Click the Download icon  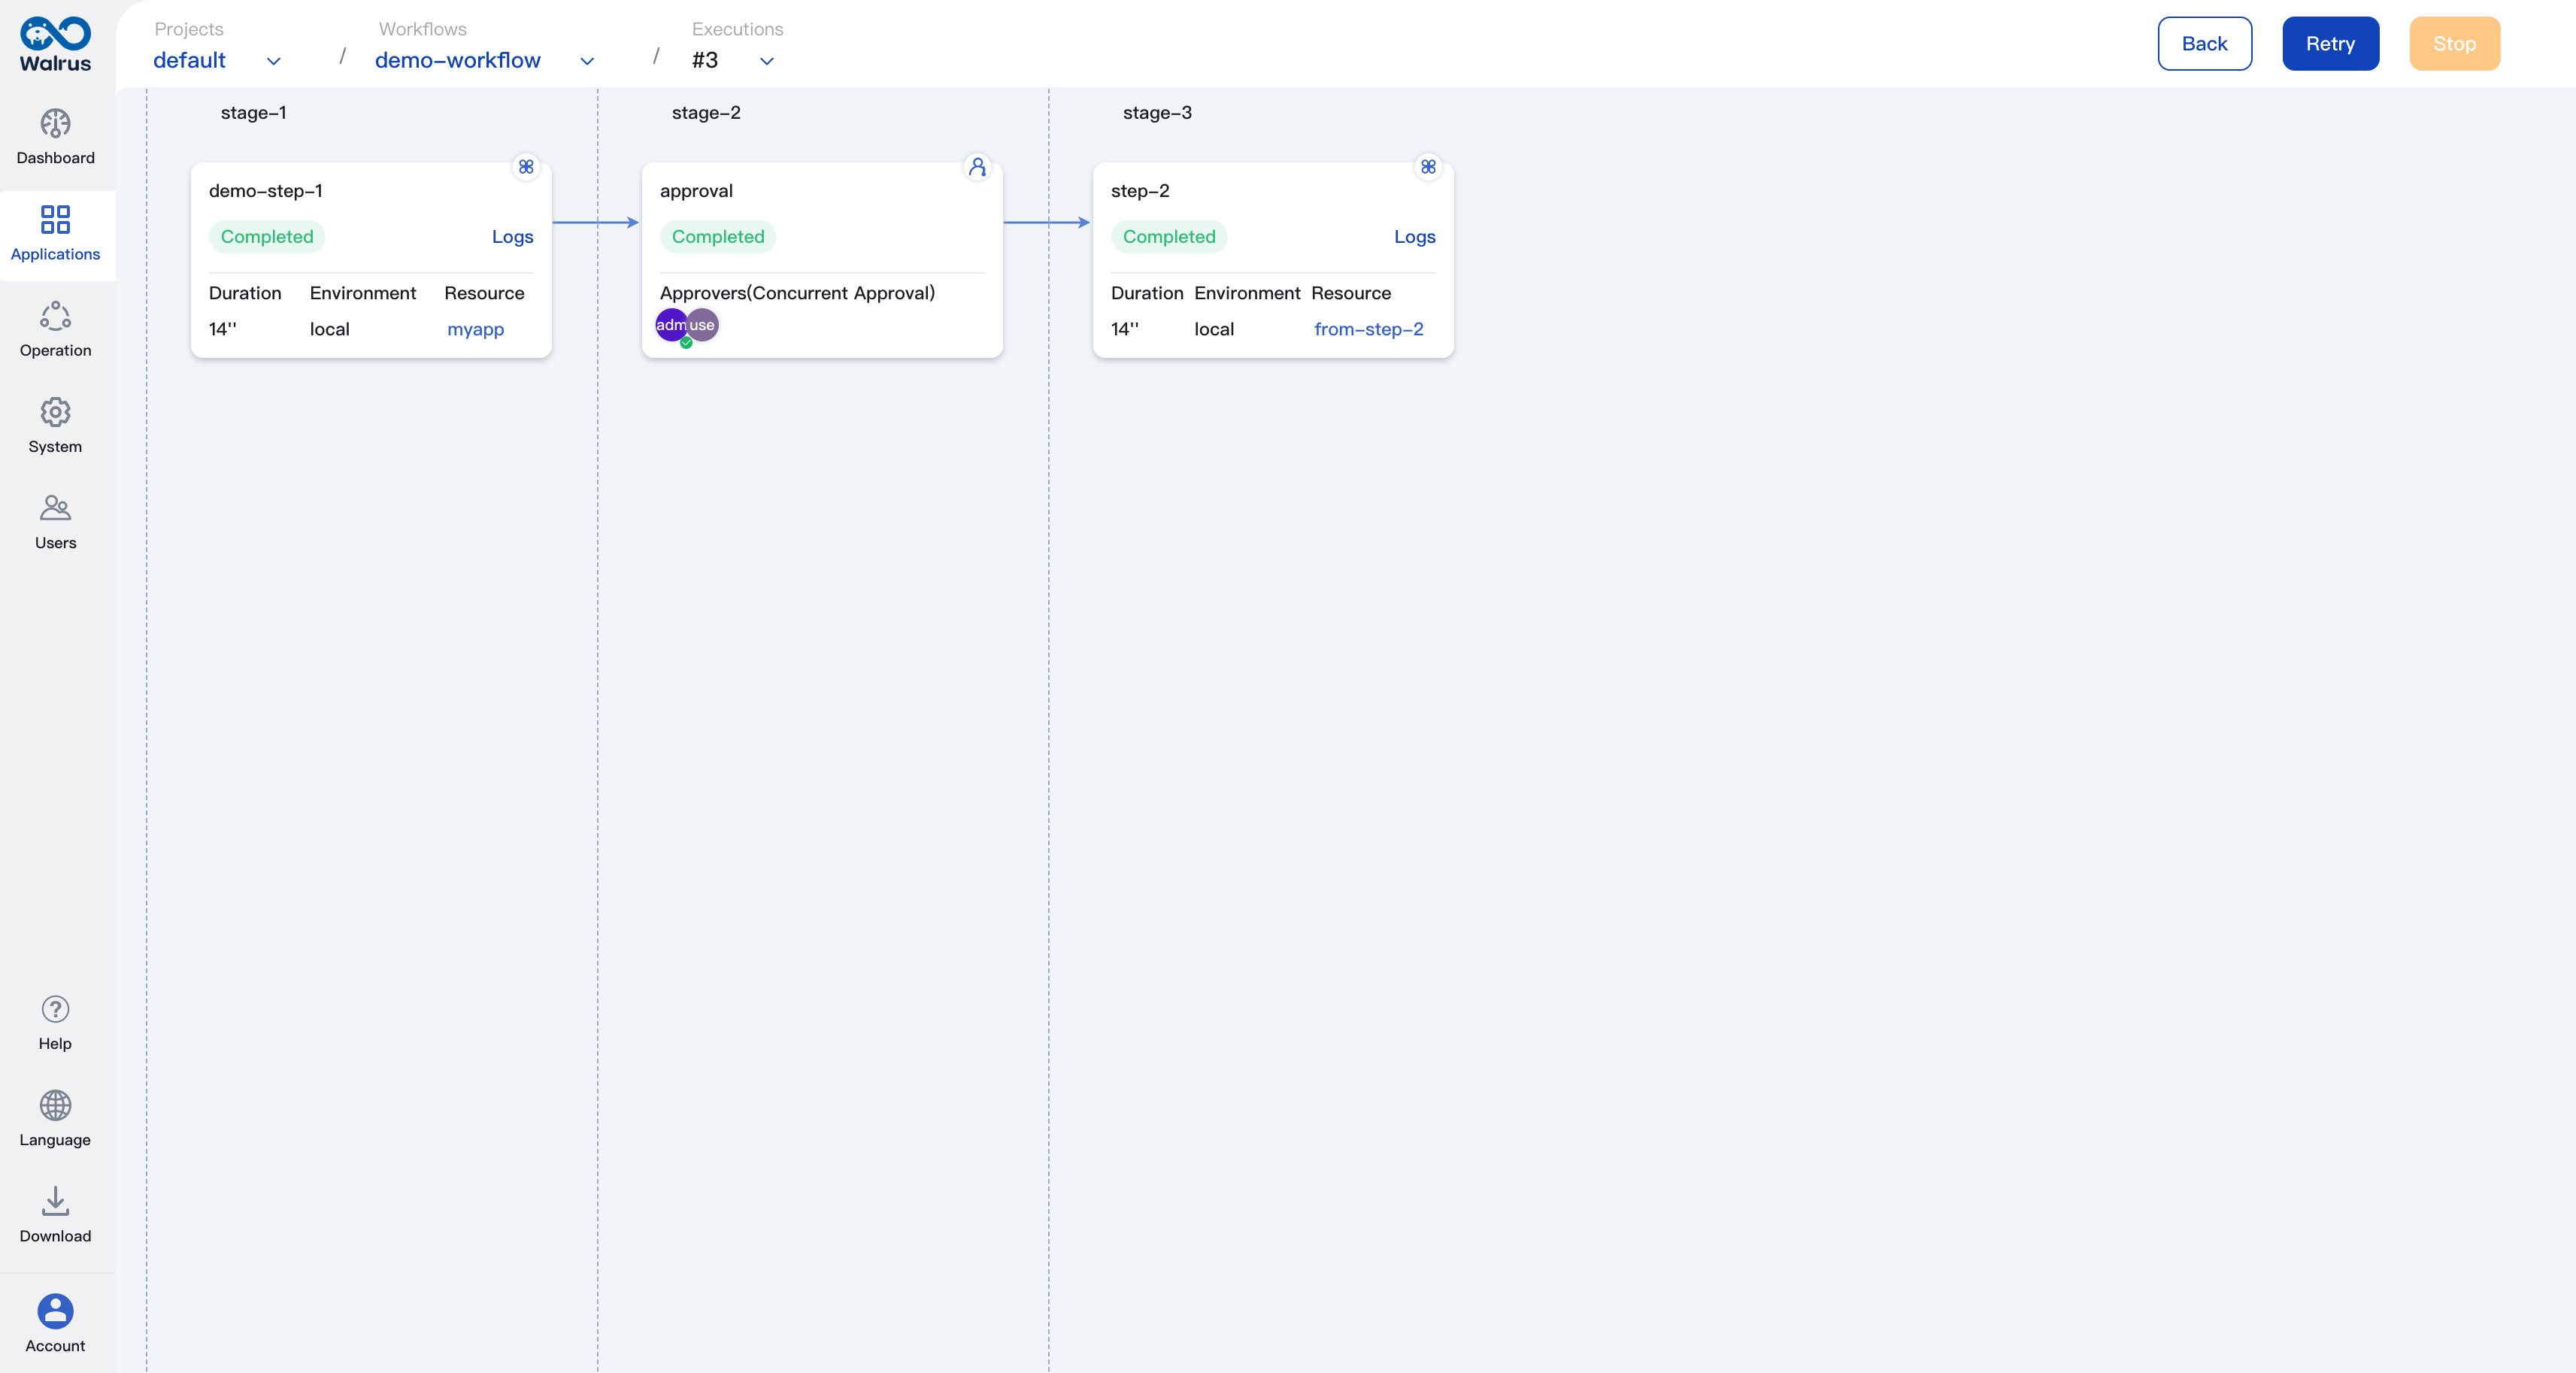click(55, 1201)
